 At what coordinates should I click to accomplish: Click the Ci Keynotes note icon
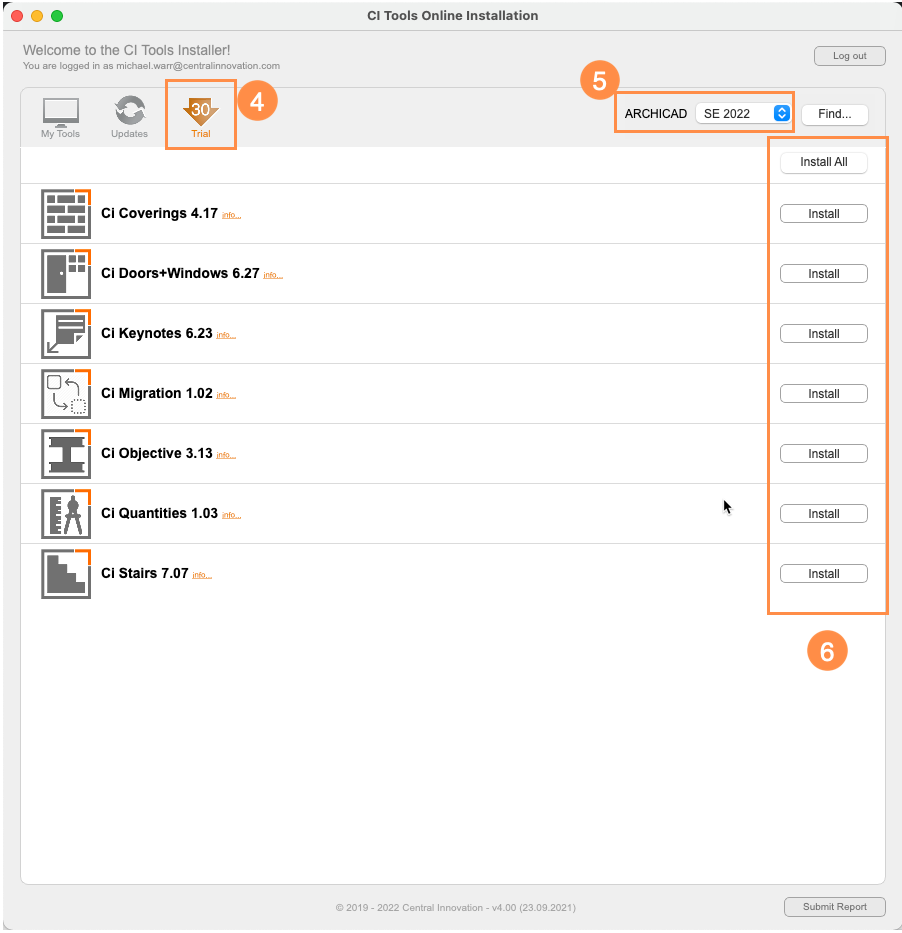66,334
